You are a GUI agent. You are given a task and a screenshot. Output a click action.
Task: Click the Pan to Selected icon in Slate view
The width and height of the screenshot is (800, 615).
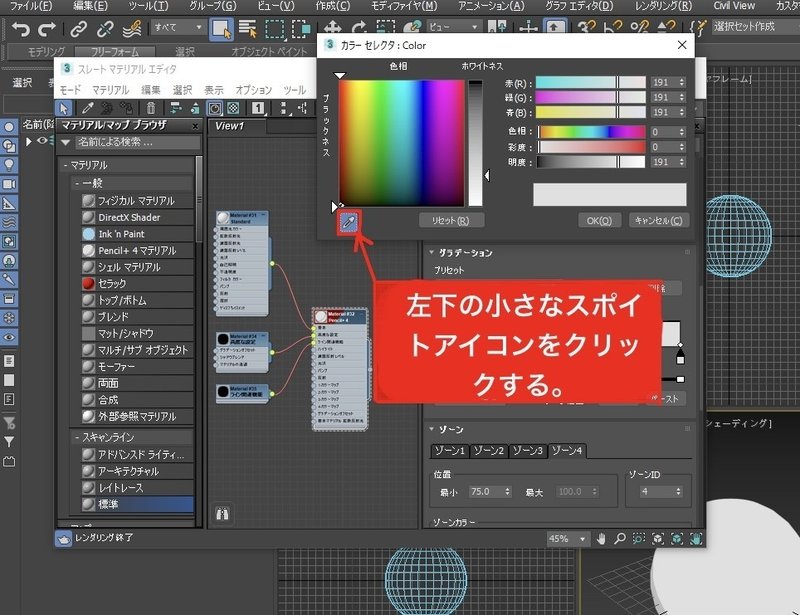(696, 539)
